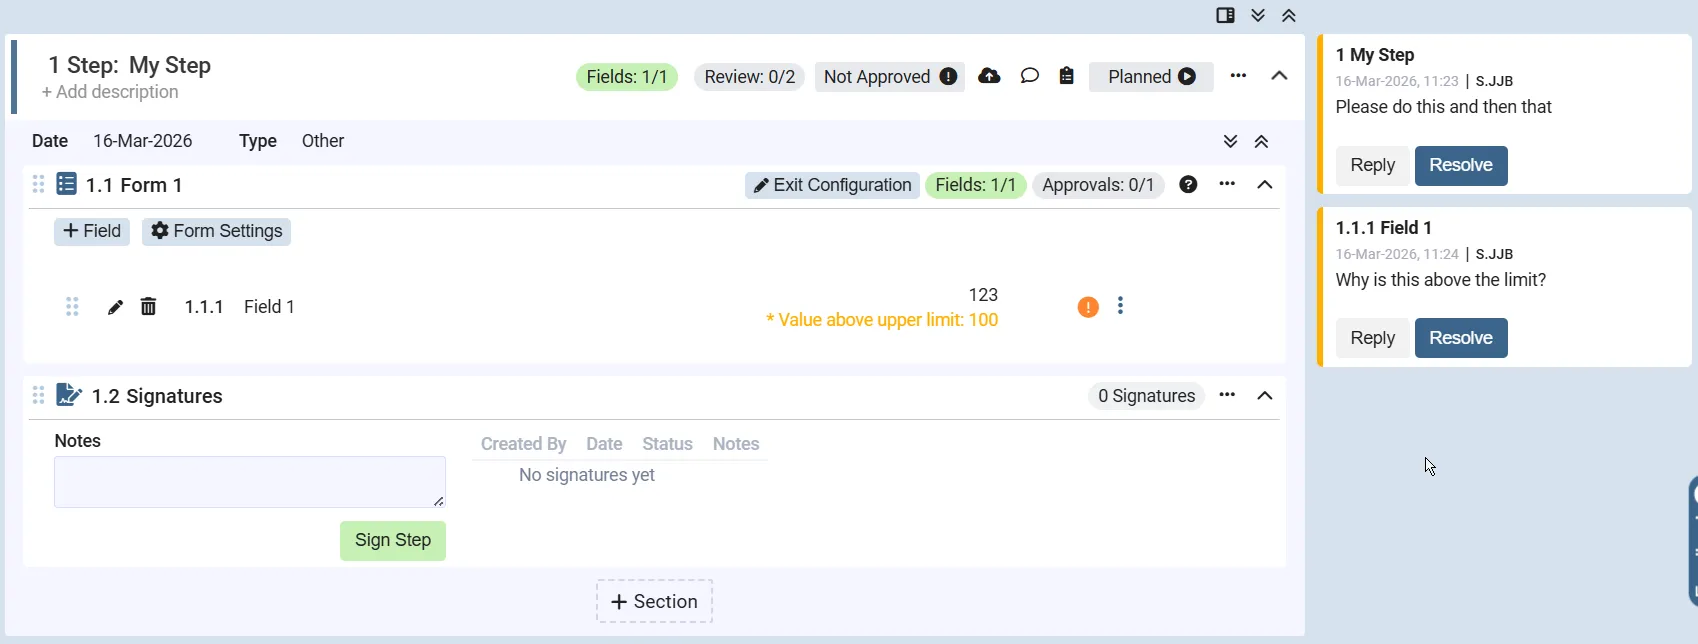1698x644 pixels.
Task: Open the step header three-dot menu
Action: tap(1238, 76)
